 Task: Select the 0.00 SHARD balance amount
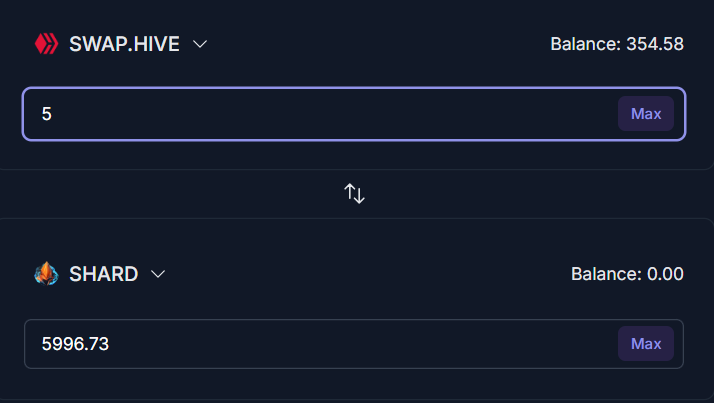point(665,274)
